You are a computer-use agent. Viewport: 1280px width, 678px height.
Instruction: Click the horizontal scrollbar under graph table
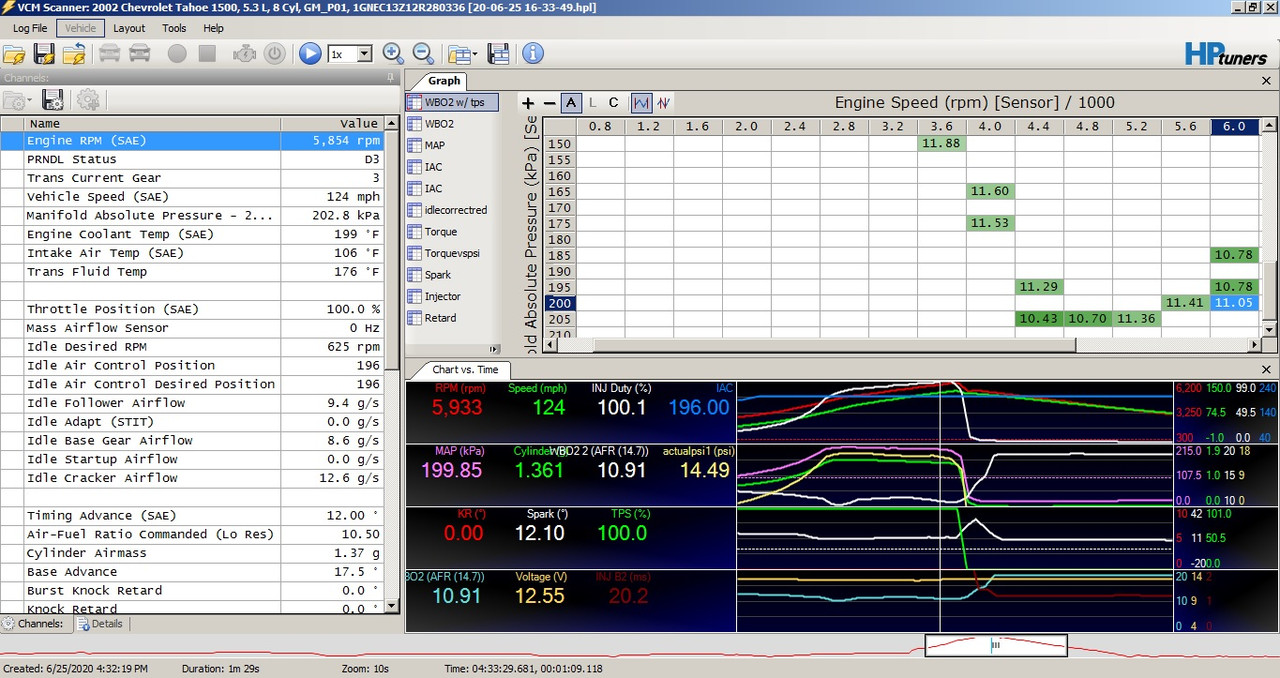[835, 345]
